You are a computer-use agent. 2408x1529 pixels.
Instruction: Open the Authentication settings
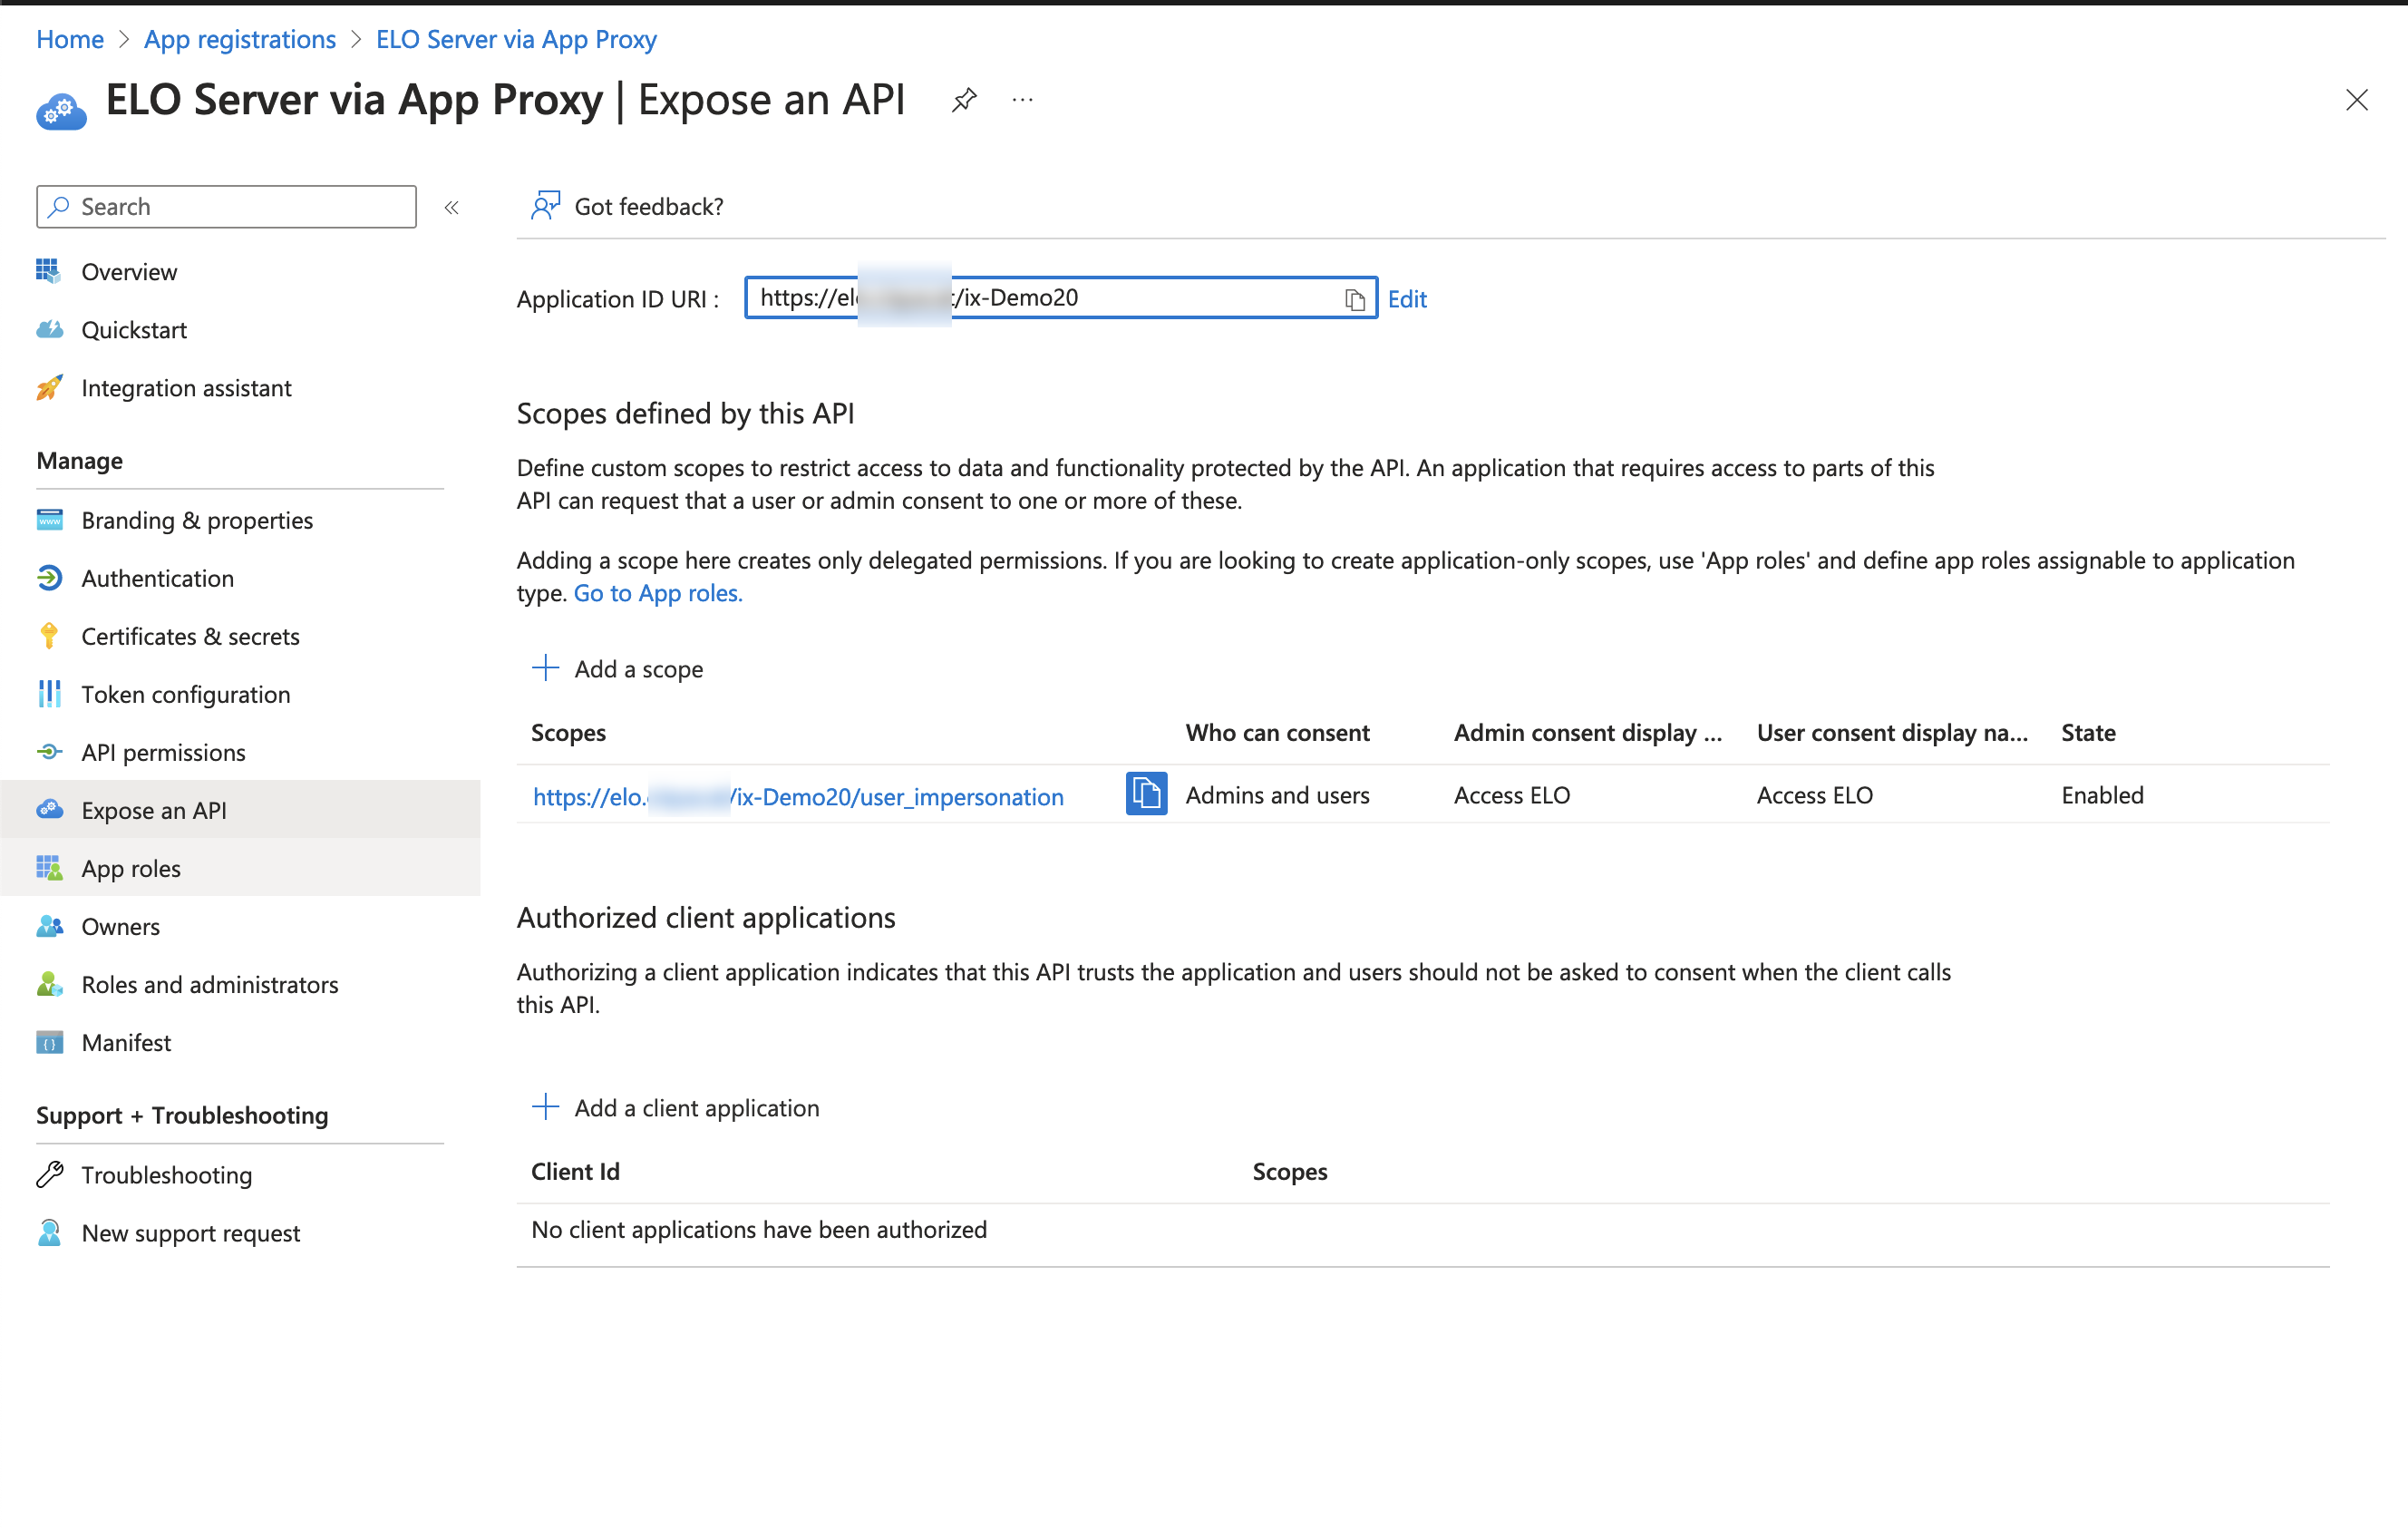pos(157,578)
